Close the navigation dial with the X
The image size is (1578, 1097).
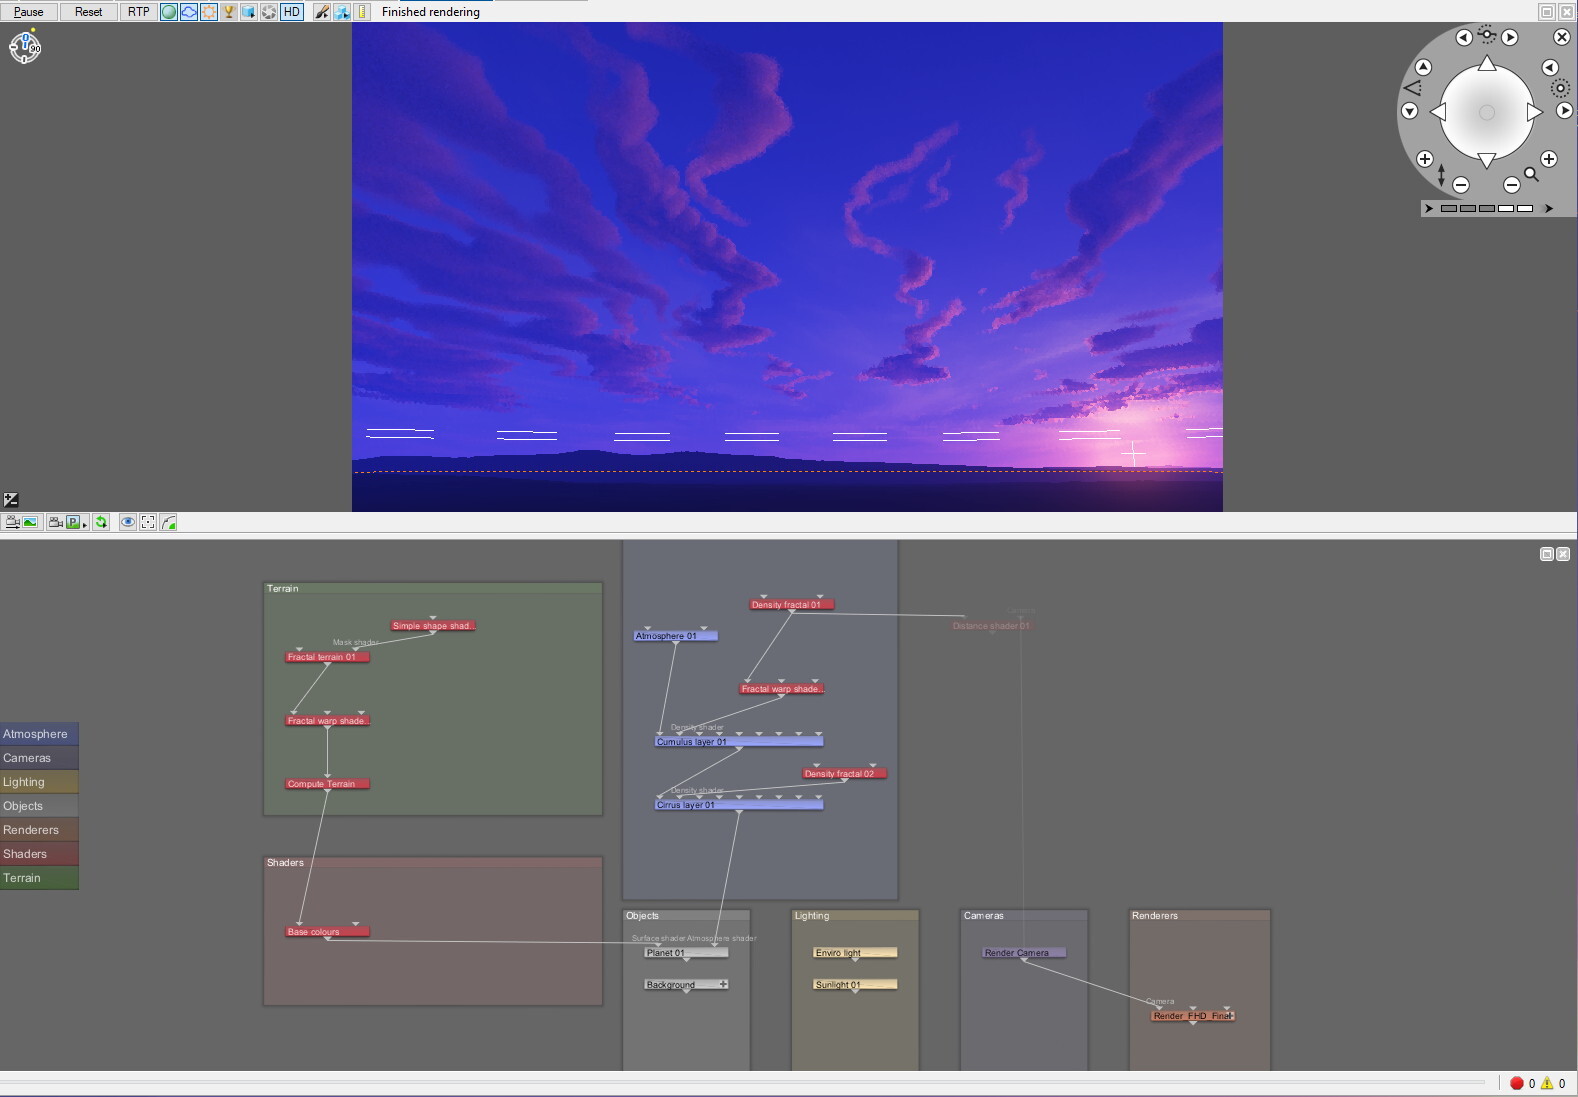[x=1561, y=37]
